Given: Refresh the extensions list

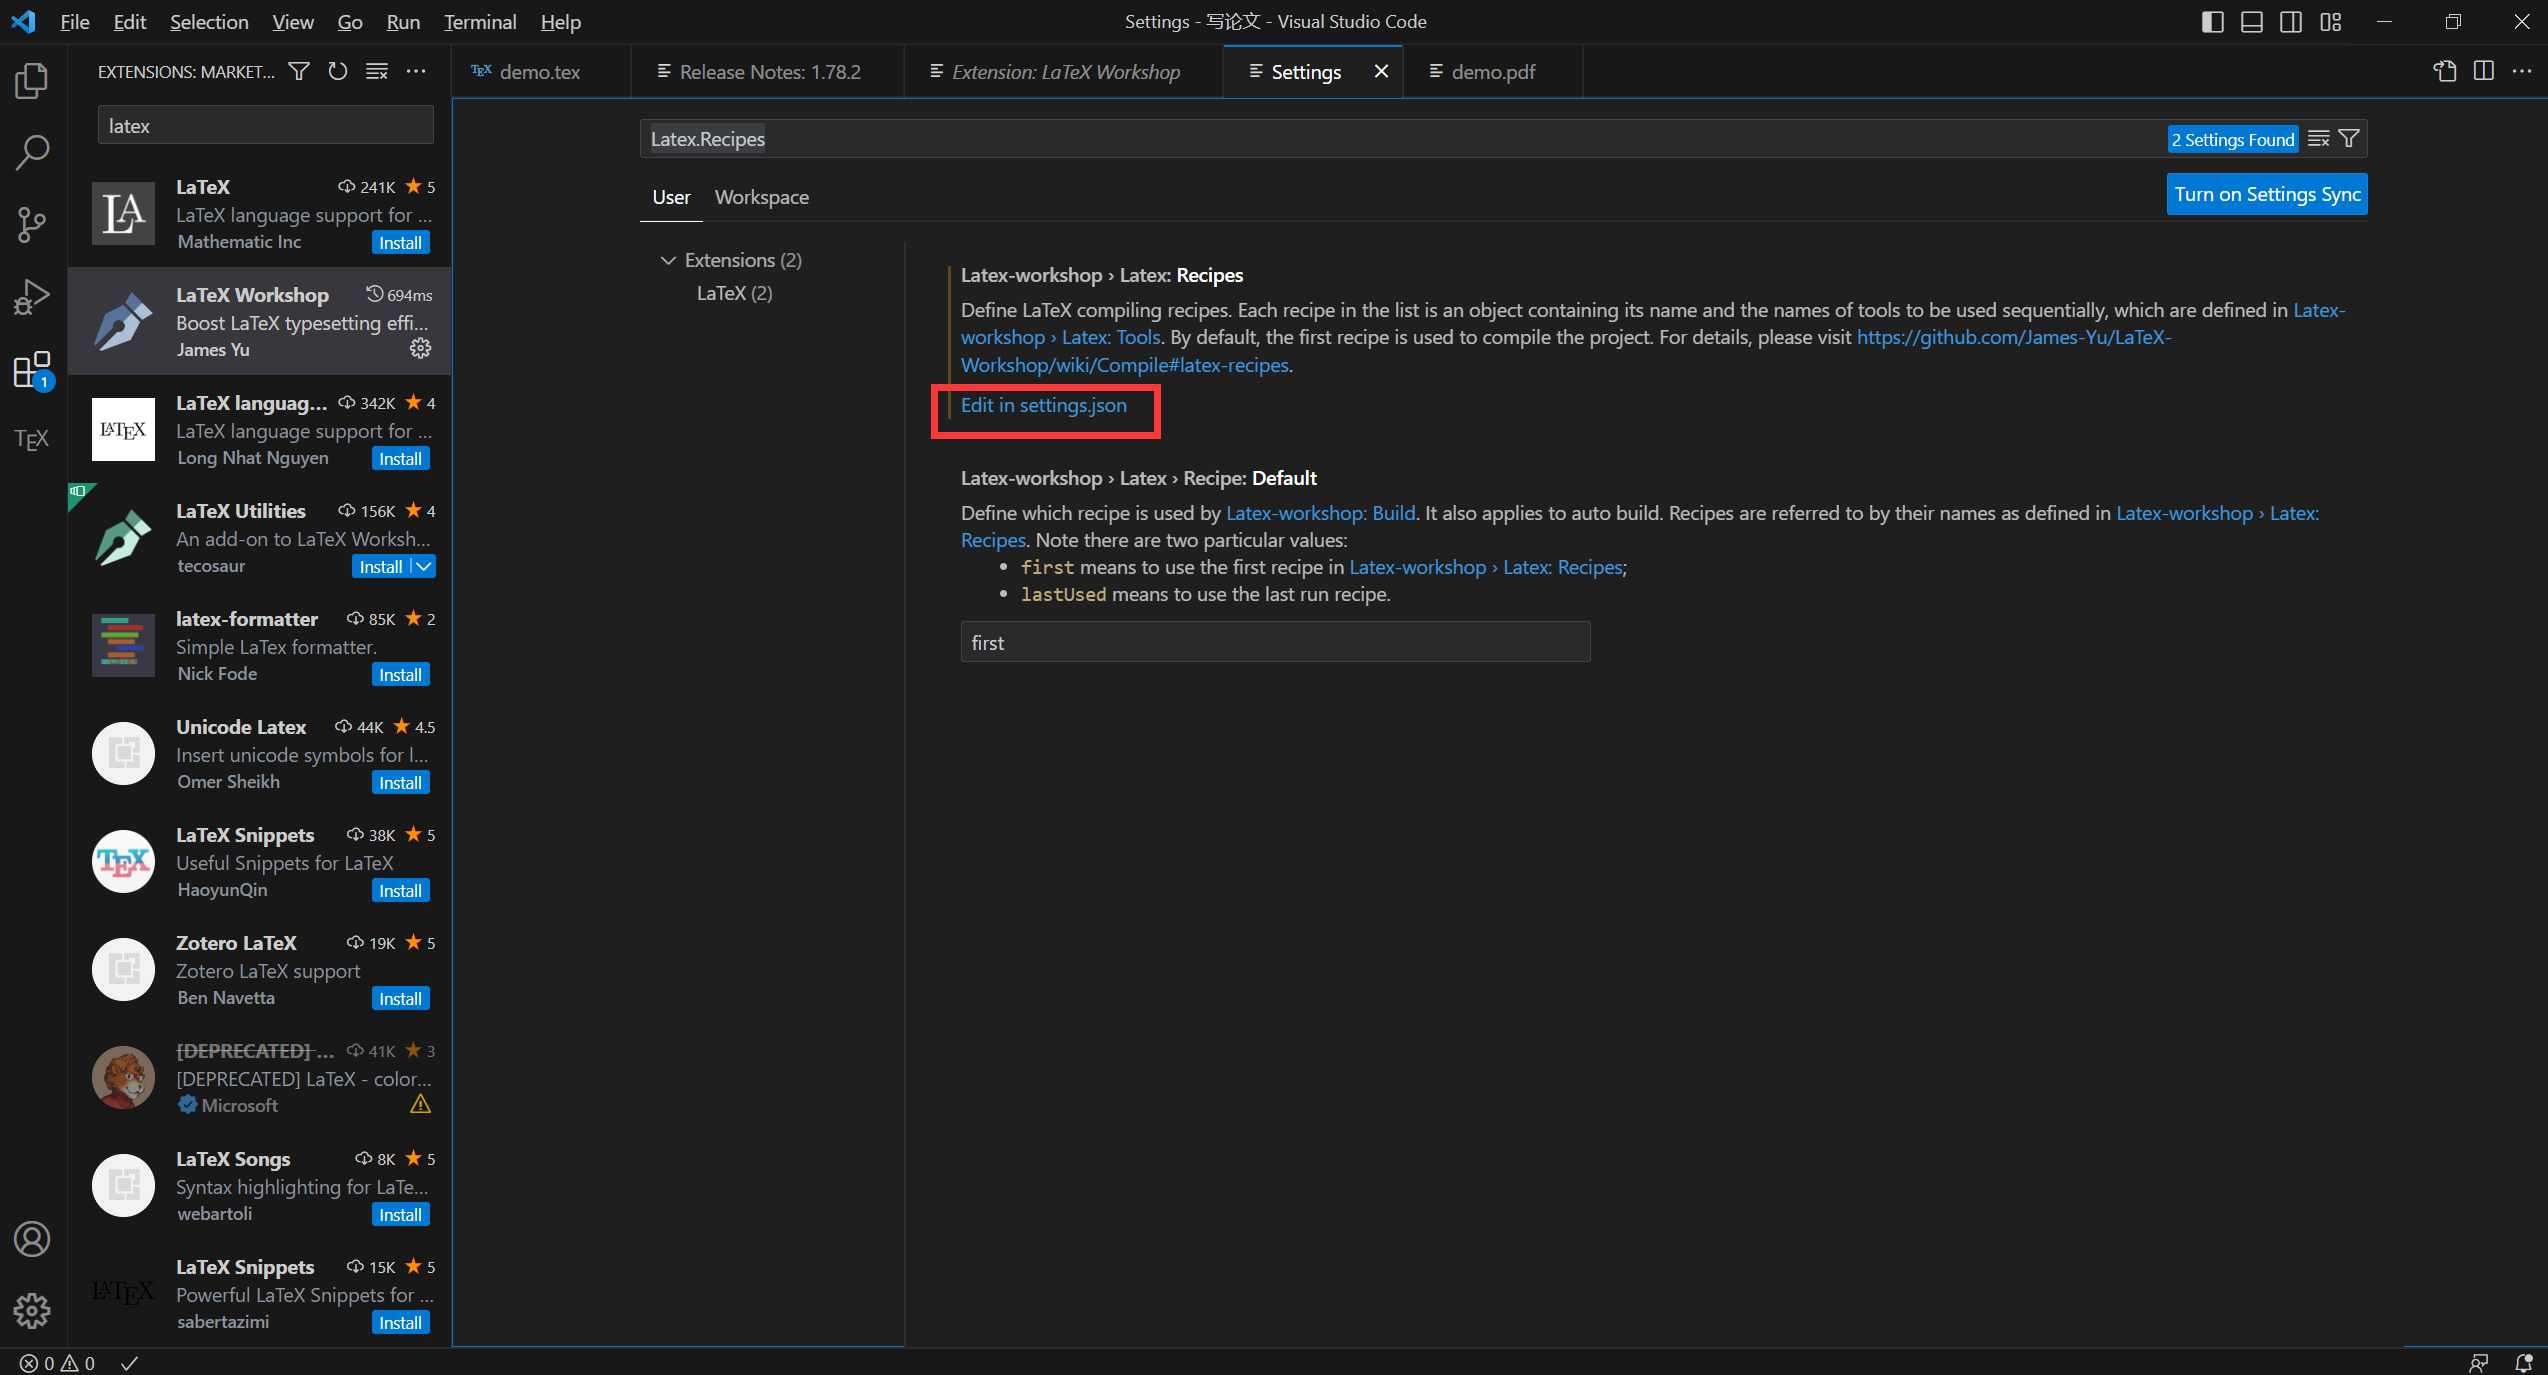Looking at the screenshot, I should point(338,71).
